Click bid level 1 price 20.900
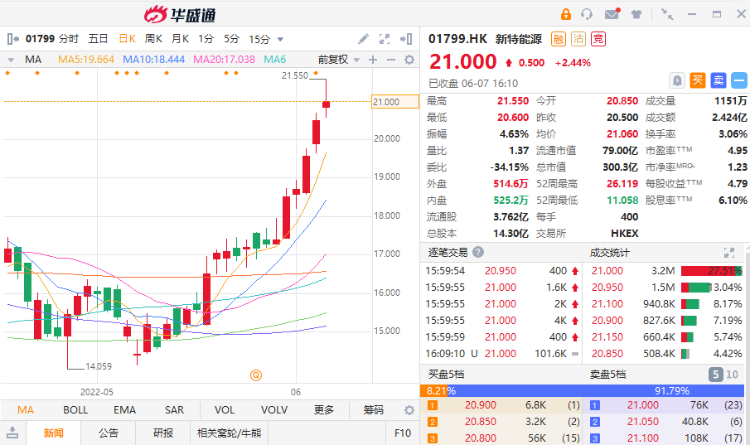Image resolution: width=750 pixels, height=445 pixels. tap(481, 405)
